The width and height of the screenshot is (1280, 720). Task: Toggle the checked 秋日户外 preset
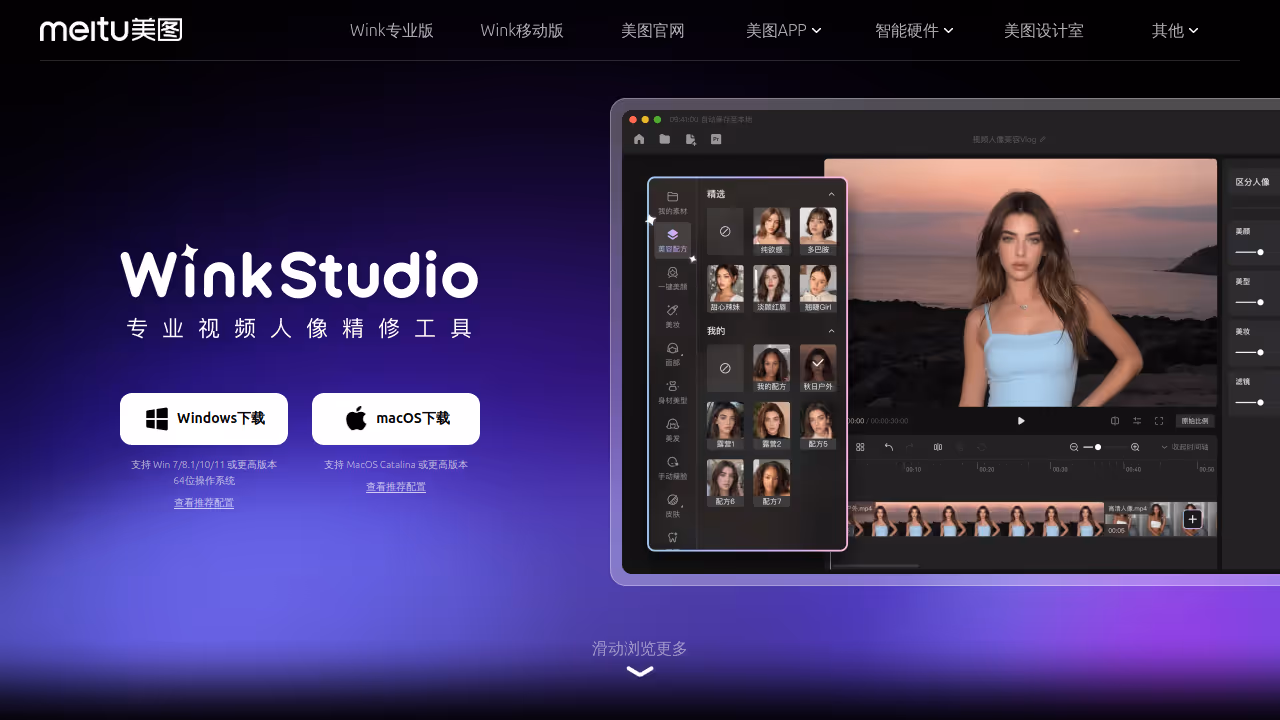818,368
